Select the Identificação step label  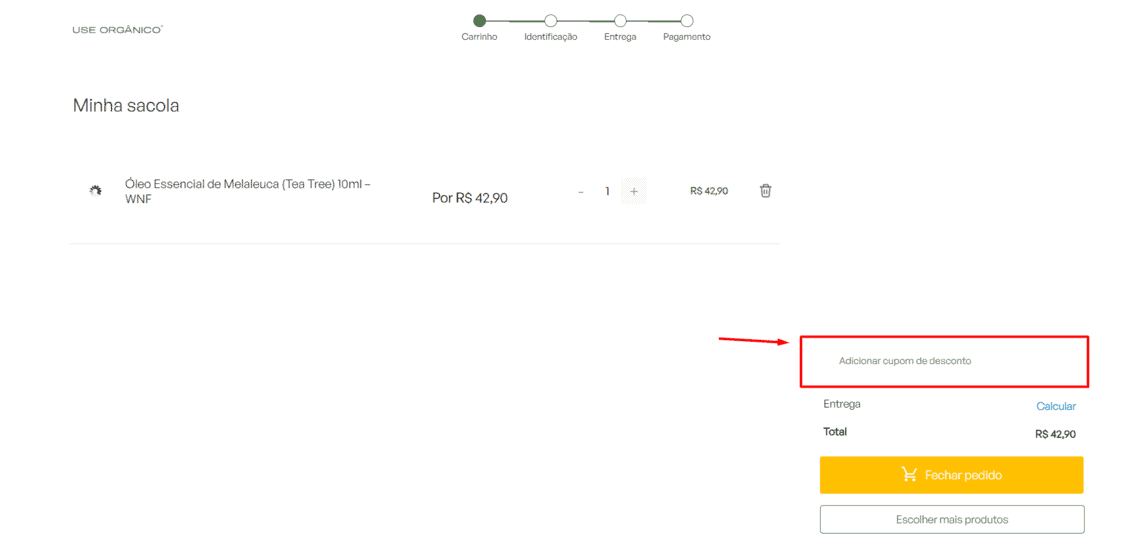(550, 37)
